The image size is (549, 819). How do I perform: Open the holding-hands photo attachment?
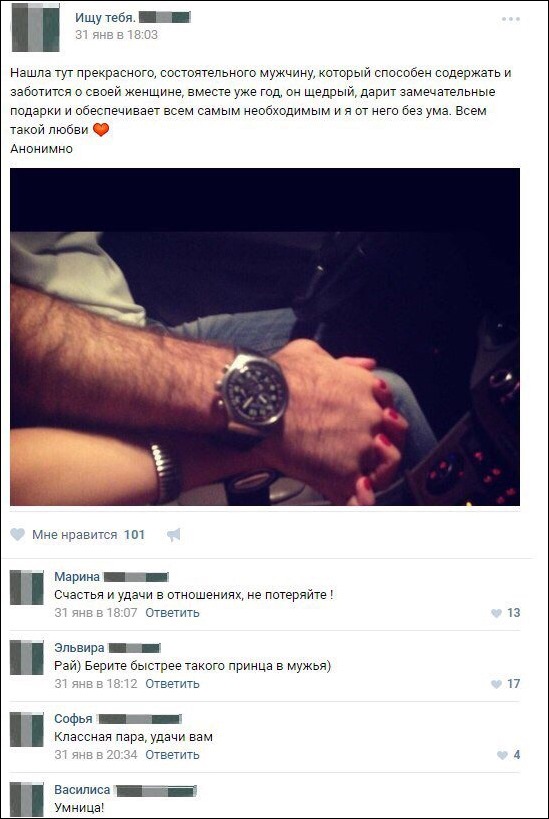265,337
